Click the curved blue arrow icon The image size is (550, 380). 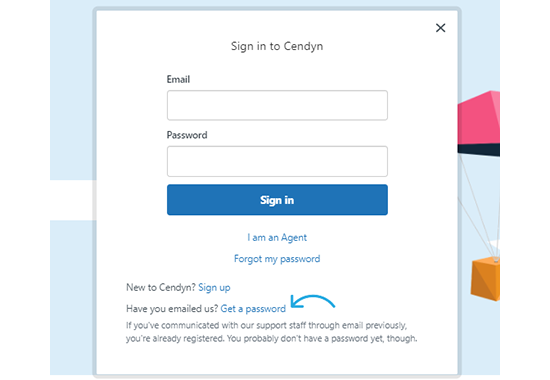313,302
